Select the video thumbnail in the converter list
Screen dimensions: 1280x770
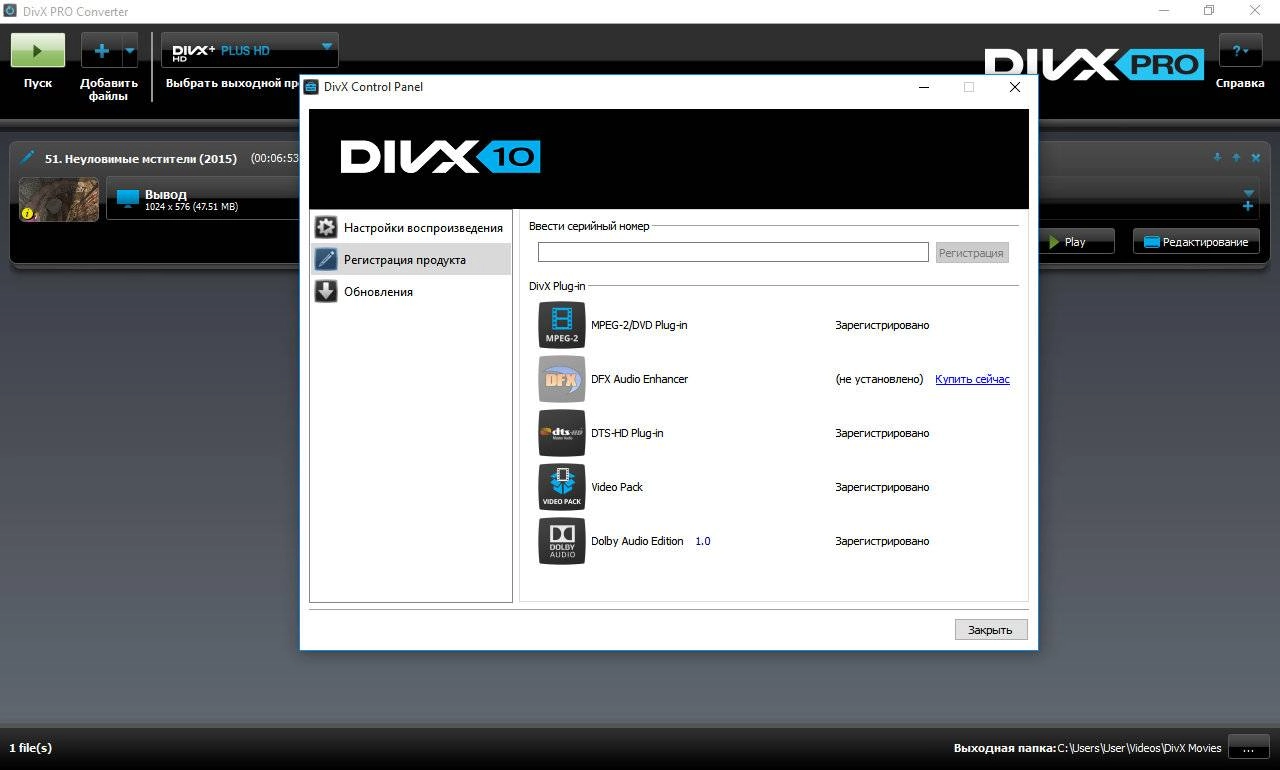click(x=59, y=199)
